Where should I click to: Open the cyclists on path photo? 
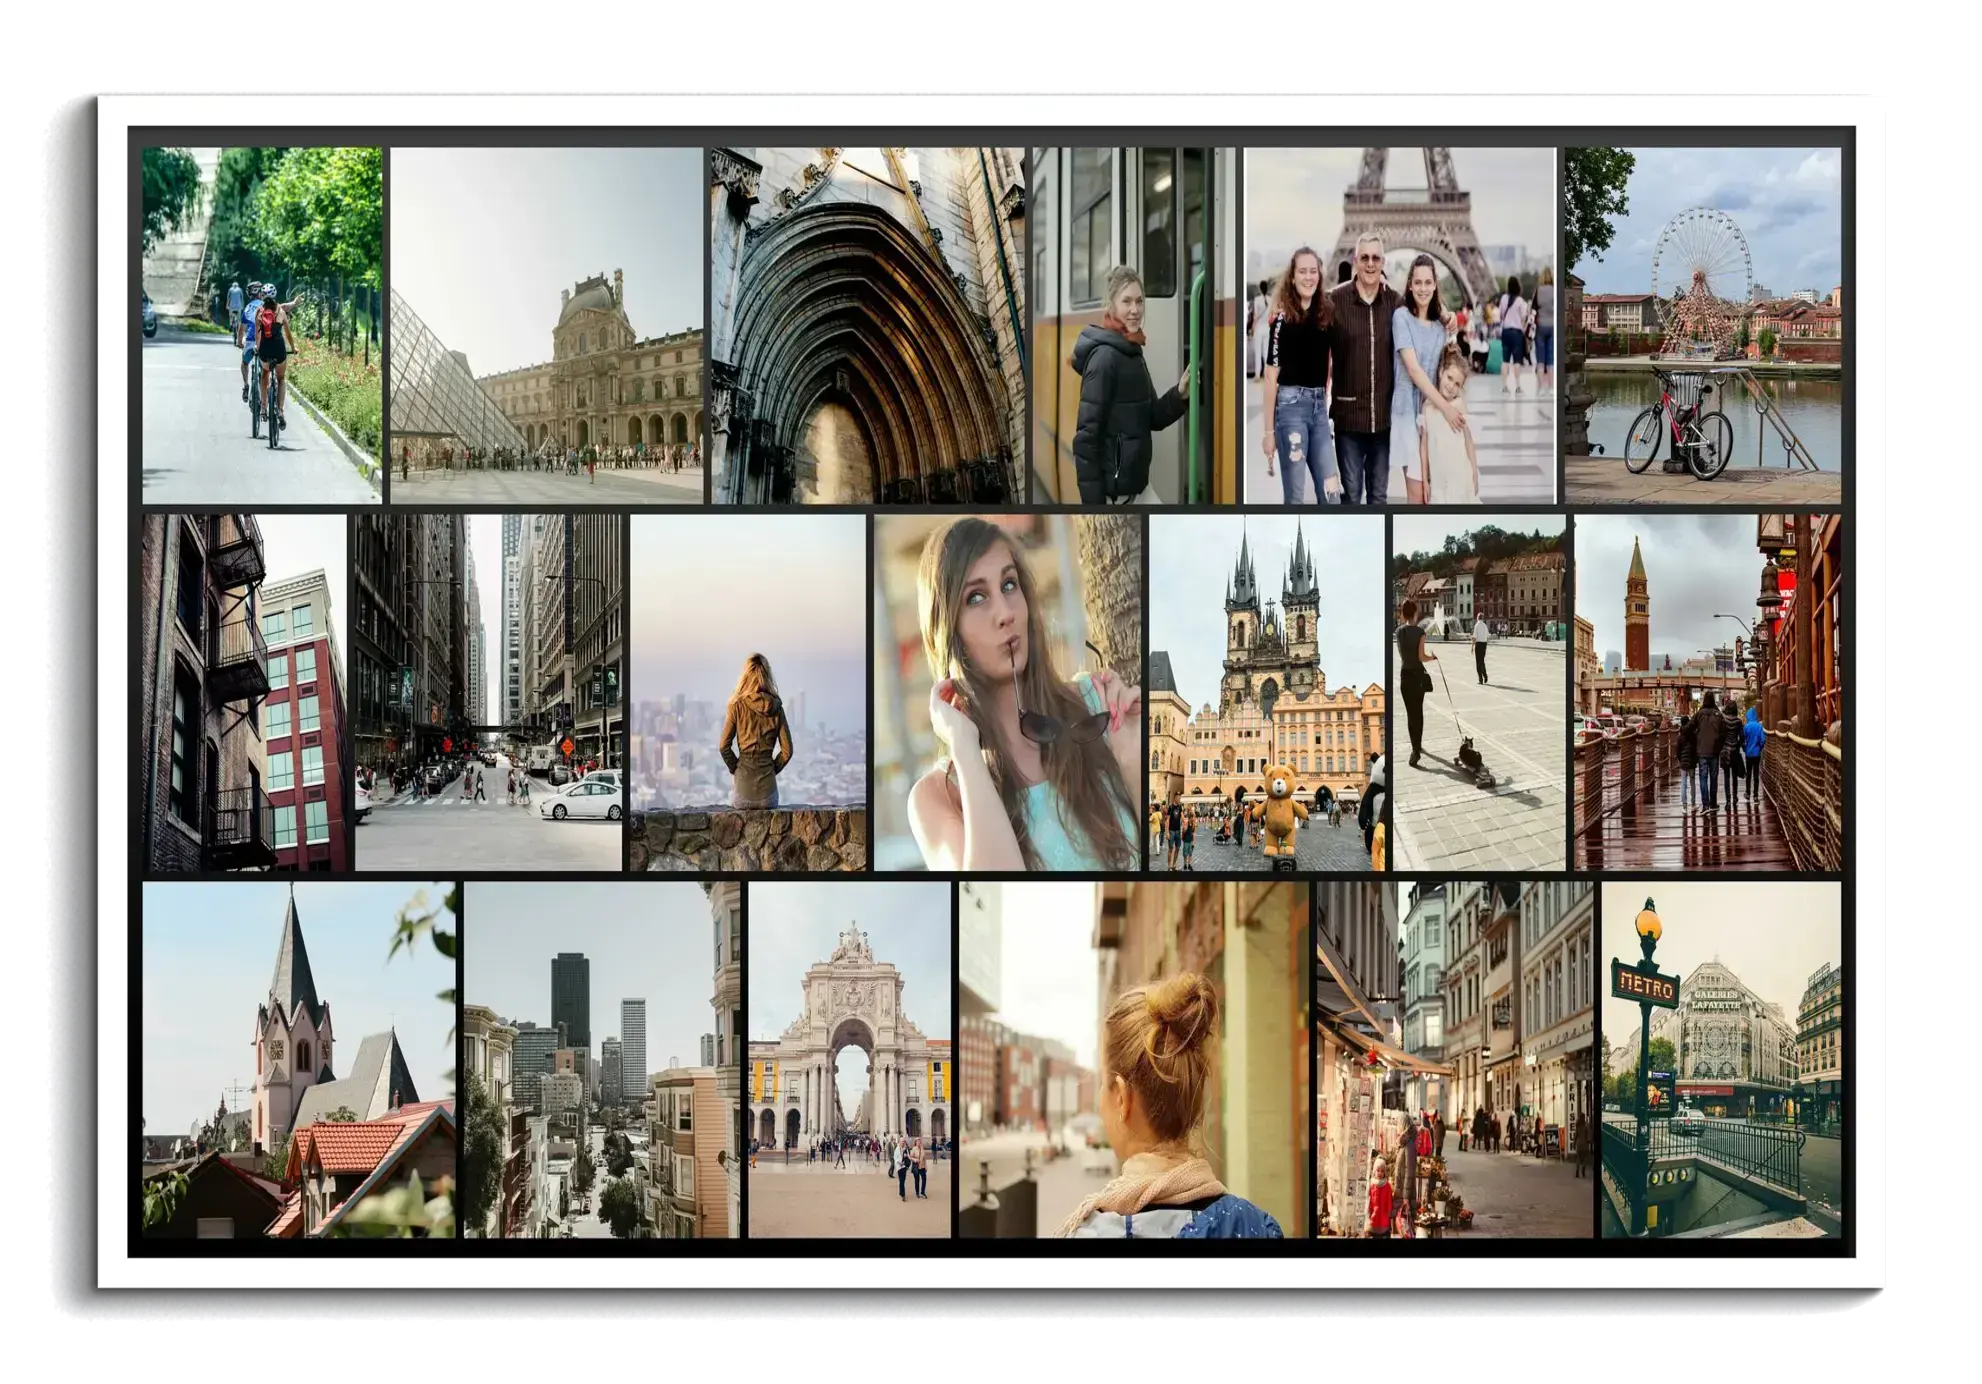[x=261, y=325]
